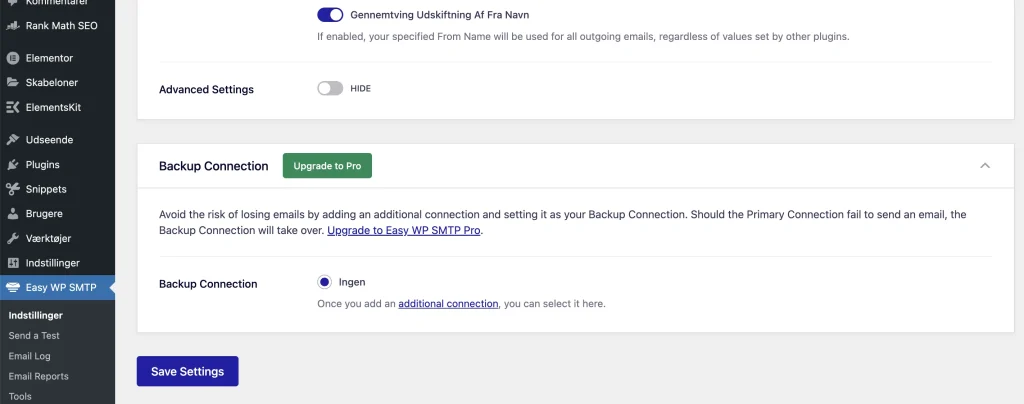Click the Elementor logo icon in sidebar
The image size is (1024, 404).
tap(12, 58)
